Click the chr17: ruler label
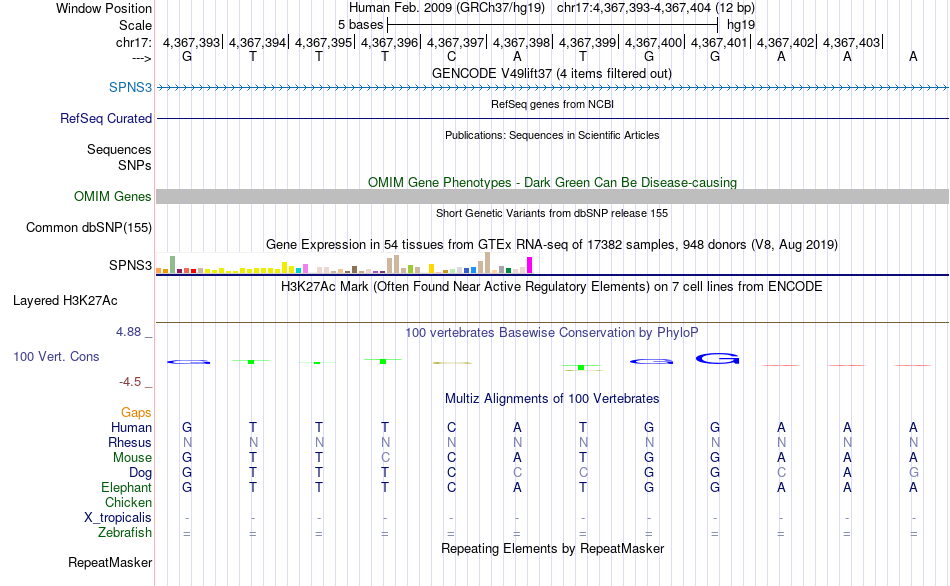Image resolution: width=950 pixels, height=586 pixels. 133,42
